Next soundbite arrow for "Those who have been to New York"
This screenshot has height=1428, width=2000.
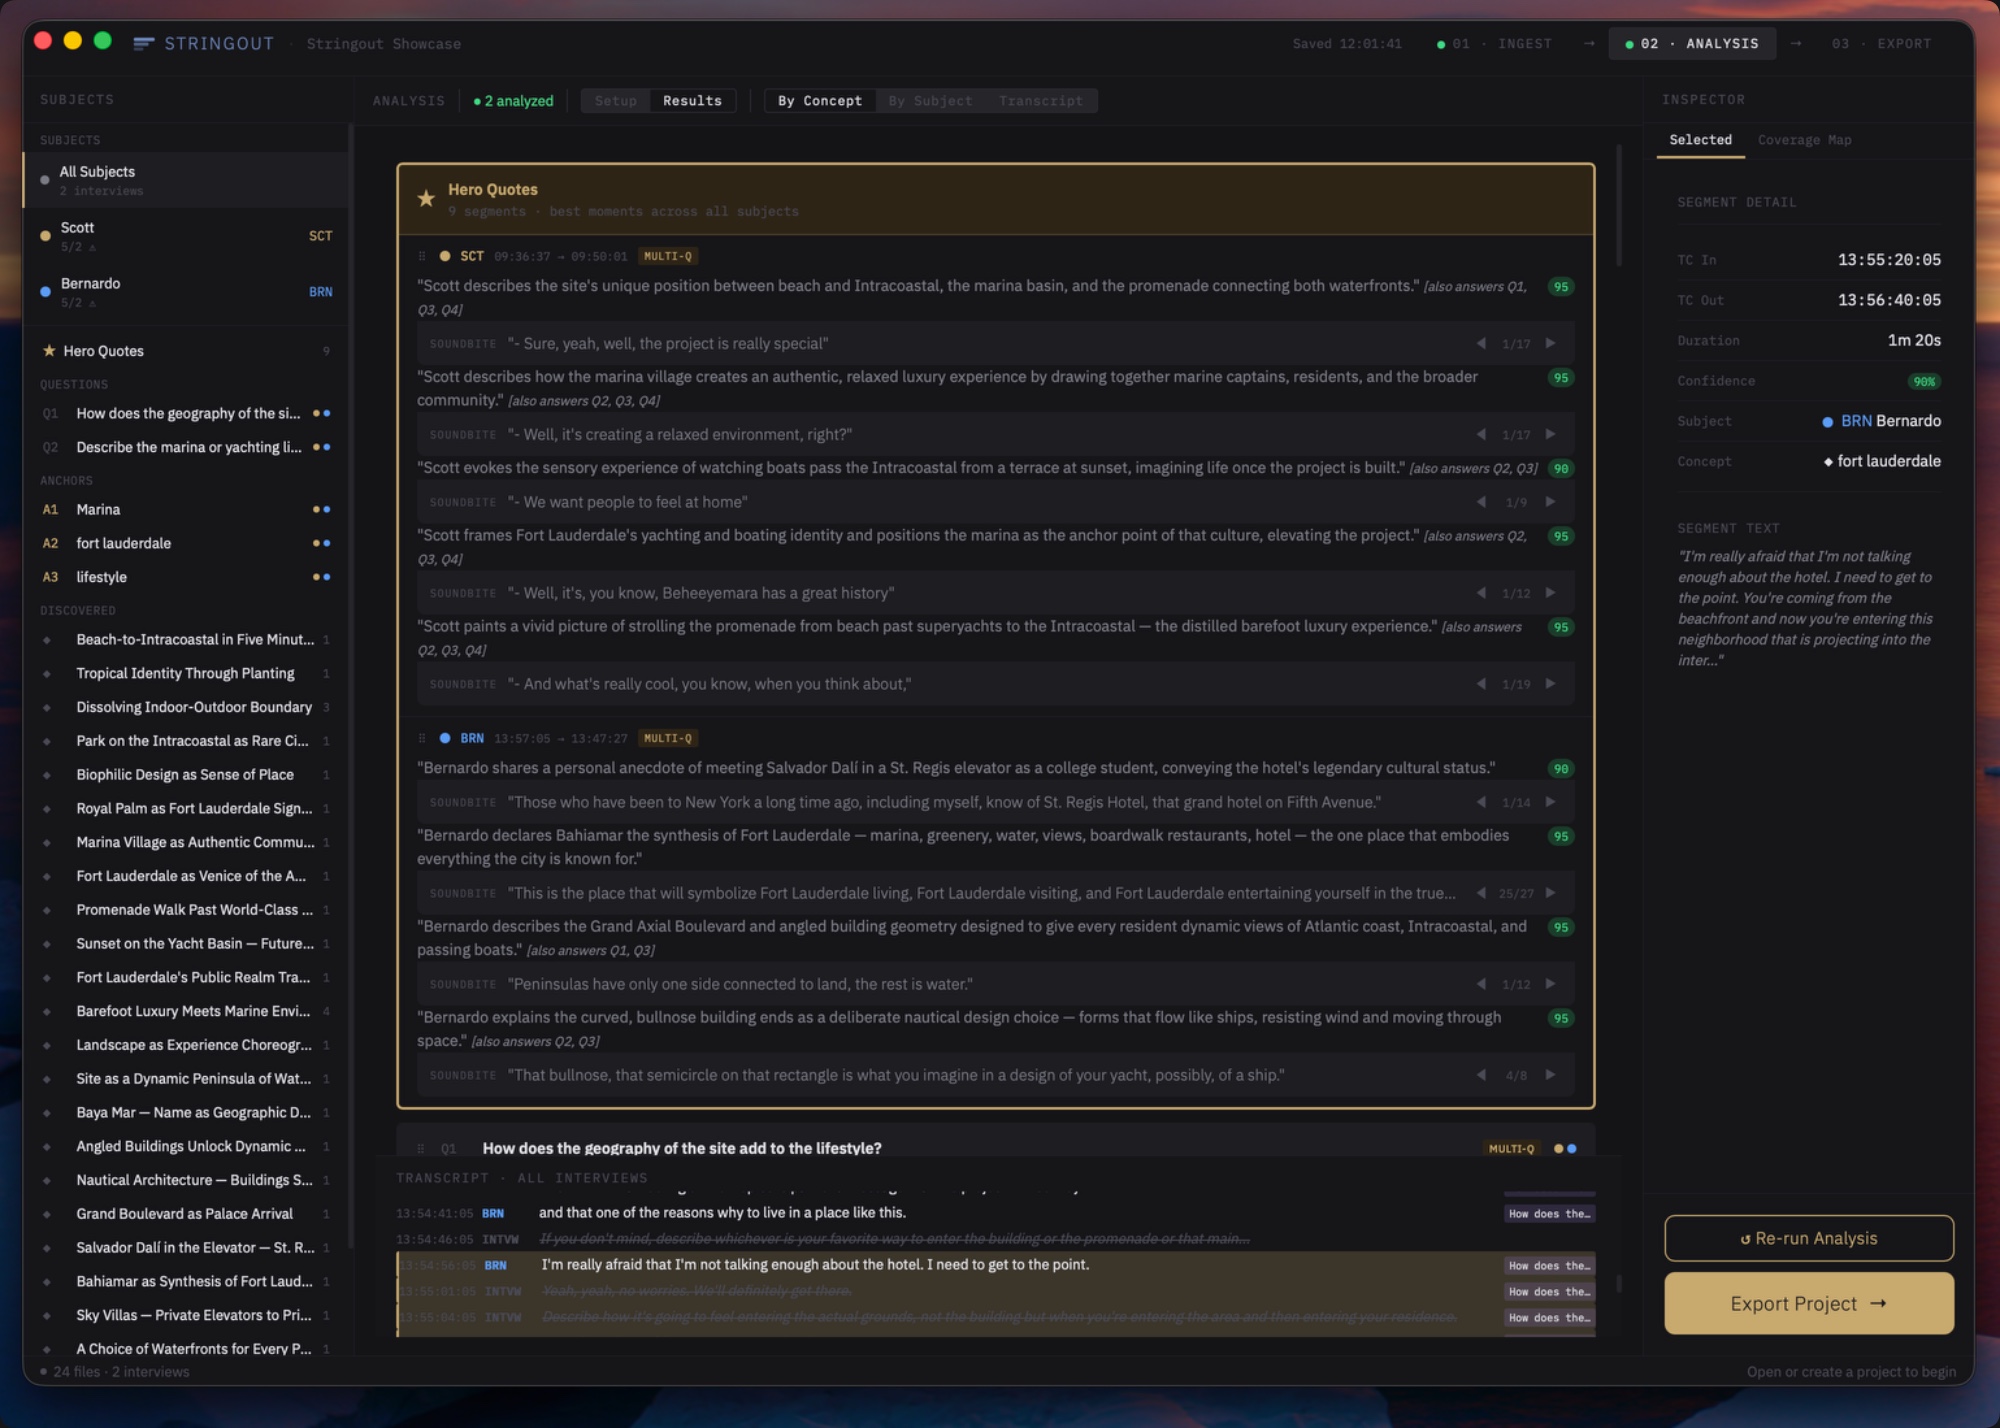[x=1550, y=802]
